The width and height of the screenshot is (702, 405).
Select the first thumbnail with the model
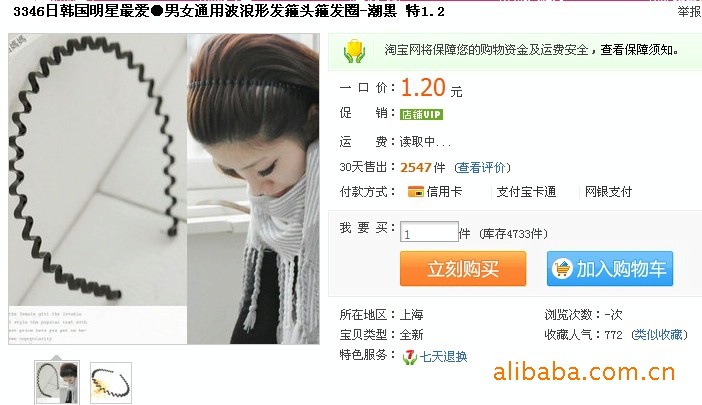pyautogui.click(x=57, y=383)
